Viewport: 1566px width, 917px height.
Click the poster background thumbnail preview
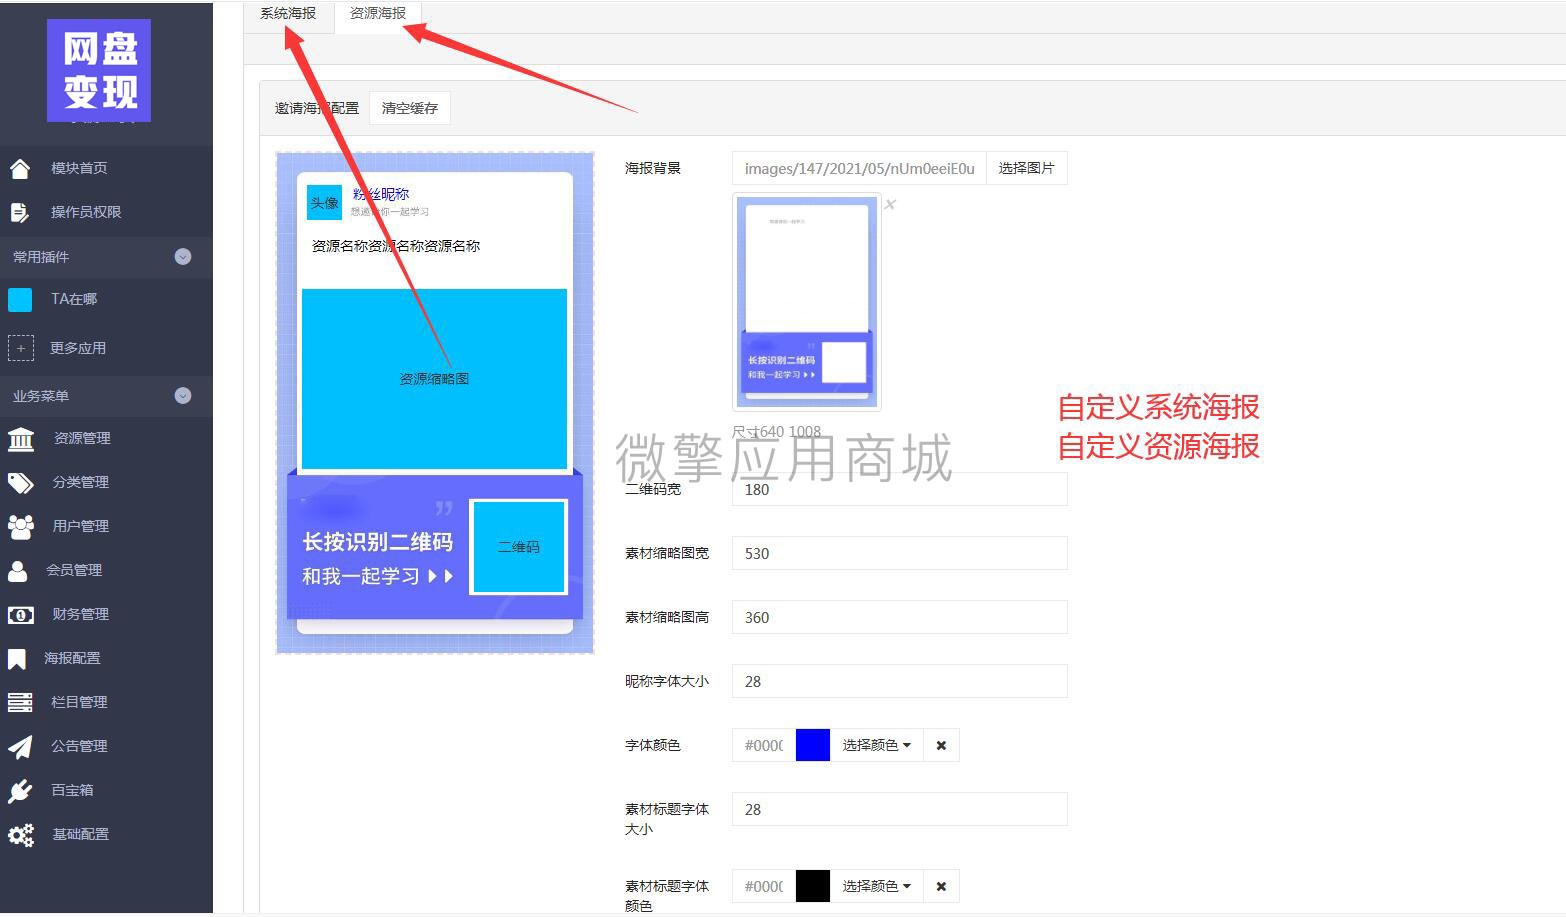tap(807, 301)
